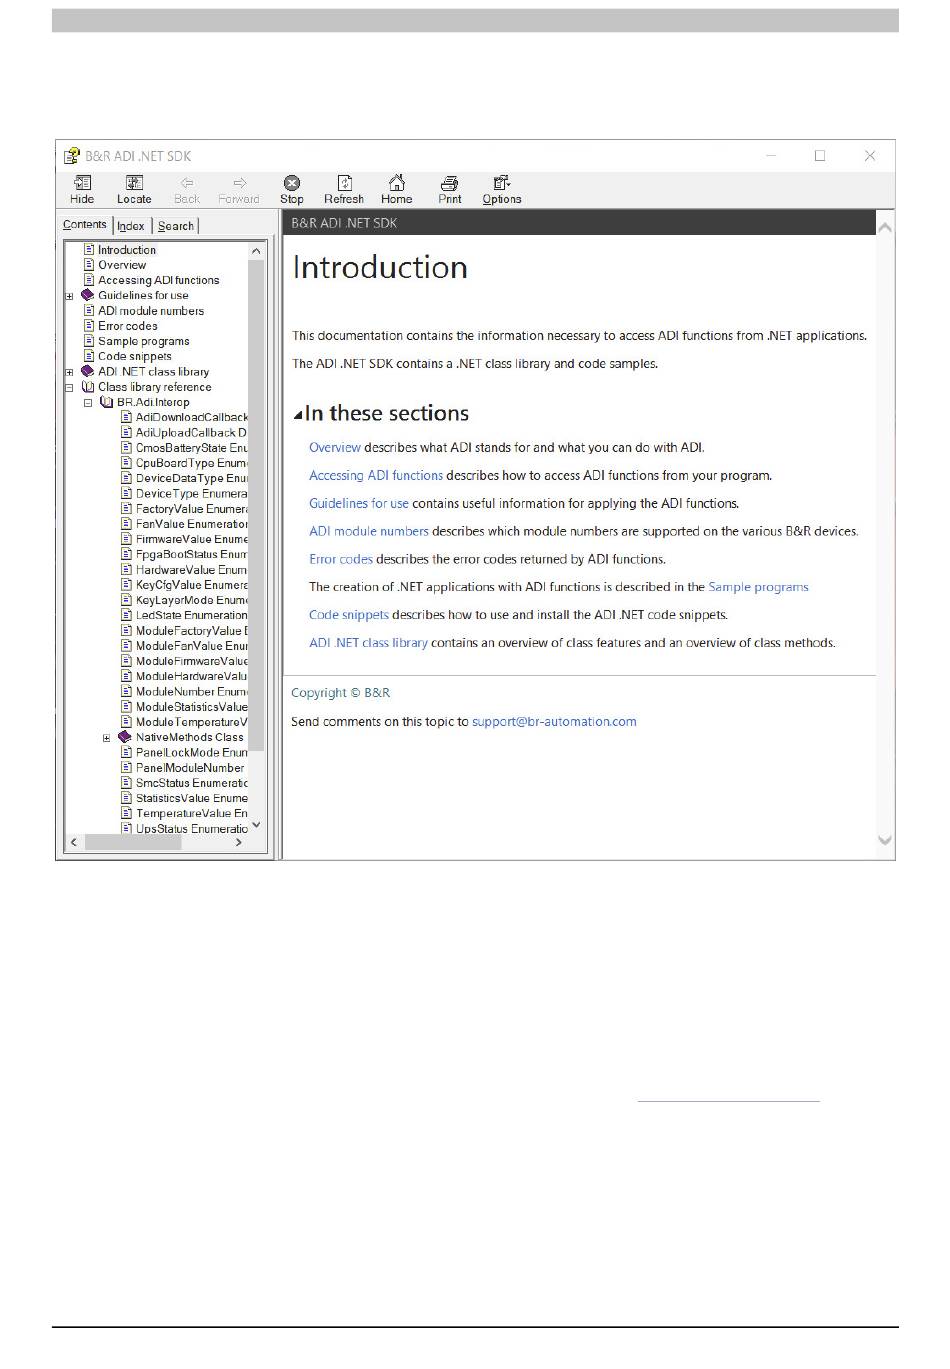Click the contents tree horizontal scrollbar thumb
Viewport: 950px width, 1369px height.
click(x=133, y=843)
